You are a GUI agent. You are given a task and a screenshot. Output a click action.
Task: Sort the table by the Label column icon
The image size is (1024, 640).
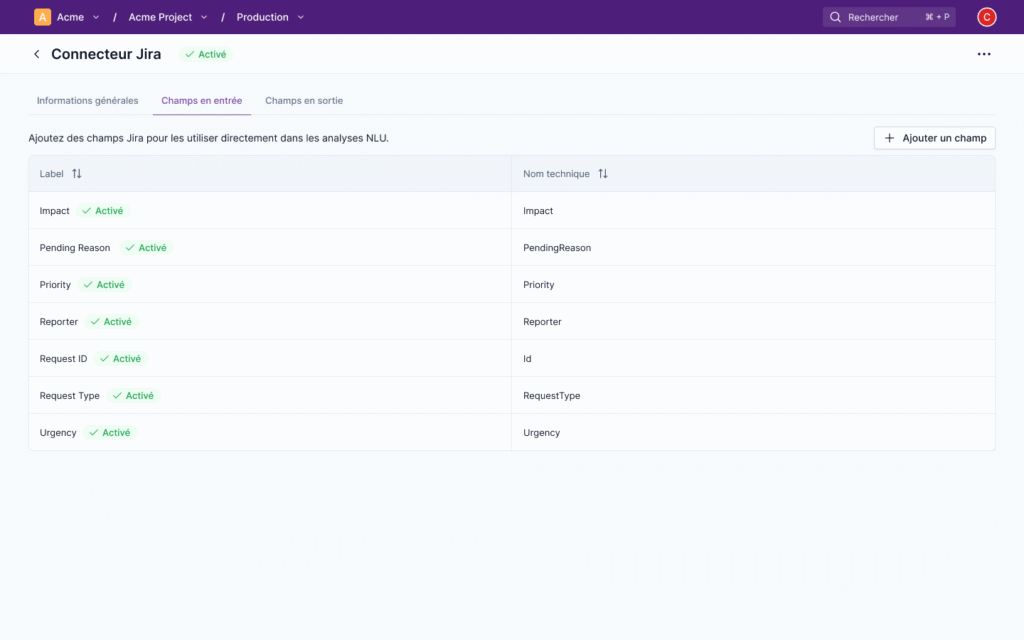point(75,173)
